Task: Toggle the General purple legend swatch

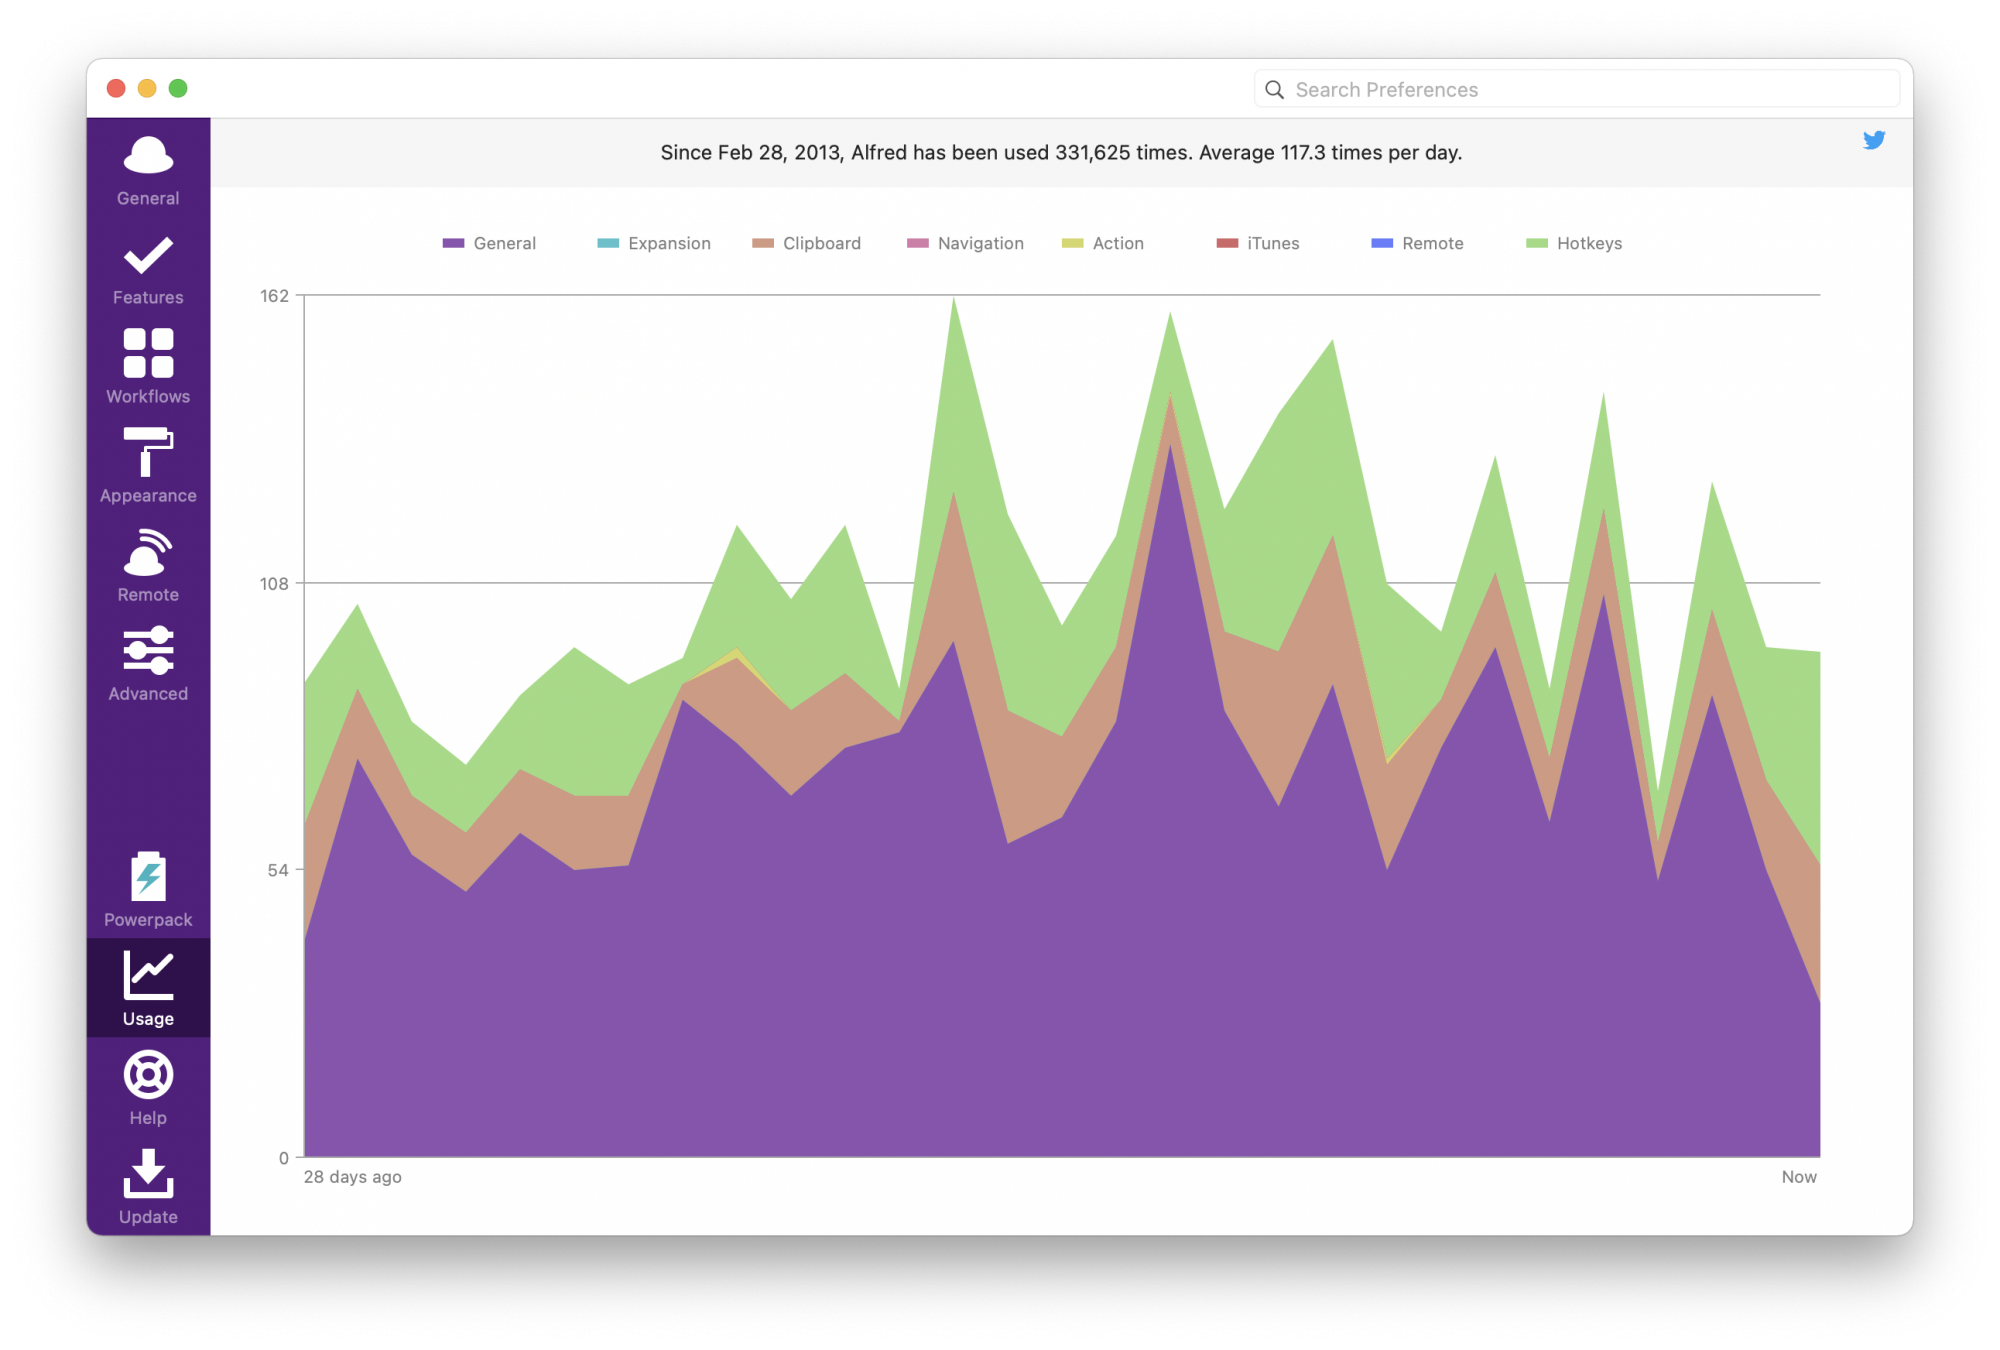Action: (453, 243)
